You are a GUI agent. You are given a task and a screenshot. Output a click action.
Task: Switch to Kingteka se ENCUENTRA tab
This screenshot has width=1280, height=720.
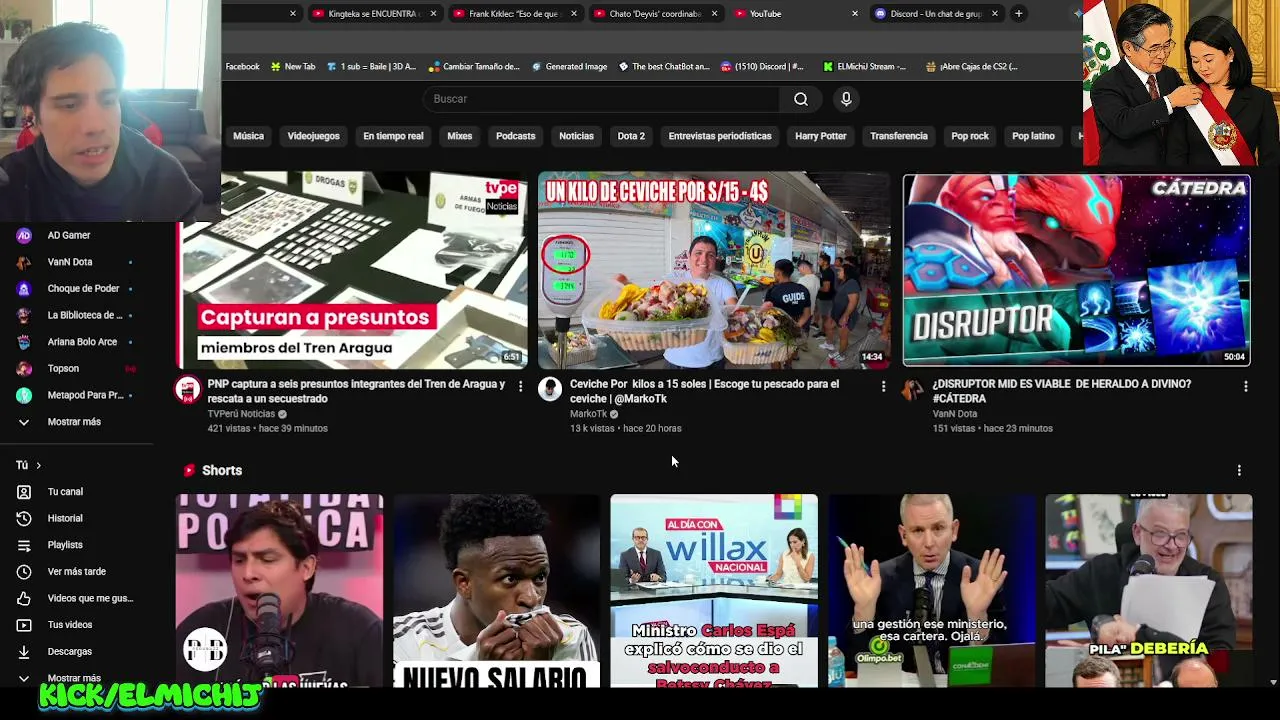click(x=372, y=14)
